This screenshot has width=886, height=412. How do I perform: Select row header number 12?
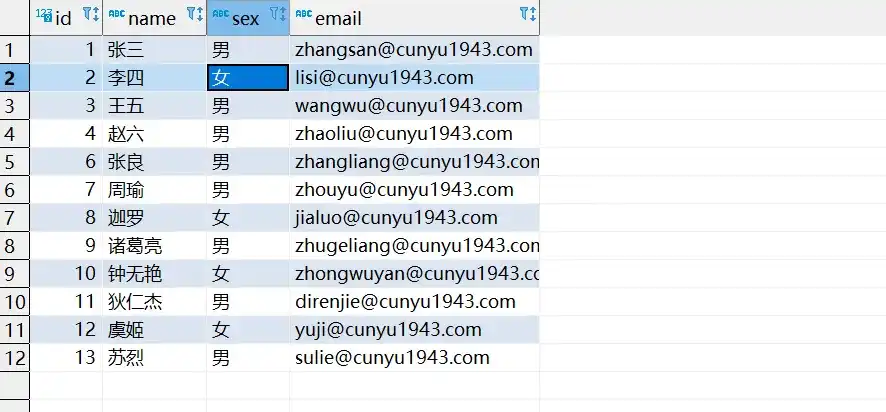tap(15, 357)
